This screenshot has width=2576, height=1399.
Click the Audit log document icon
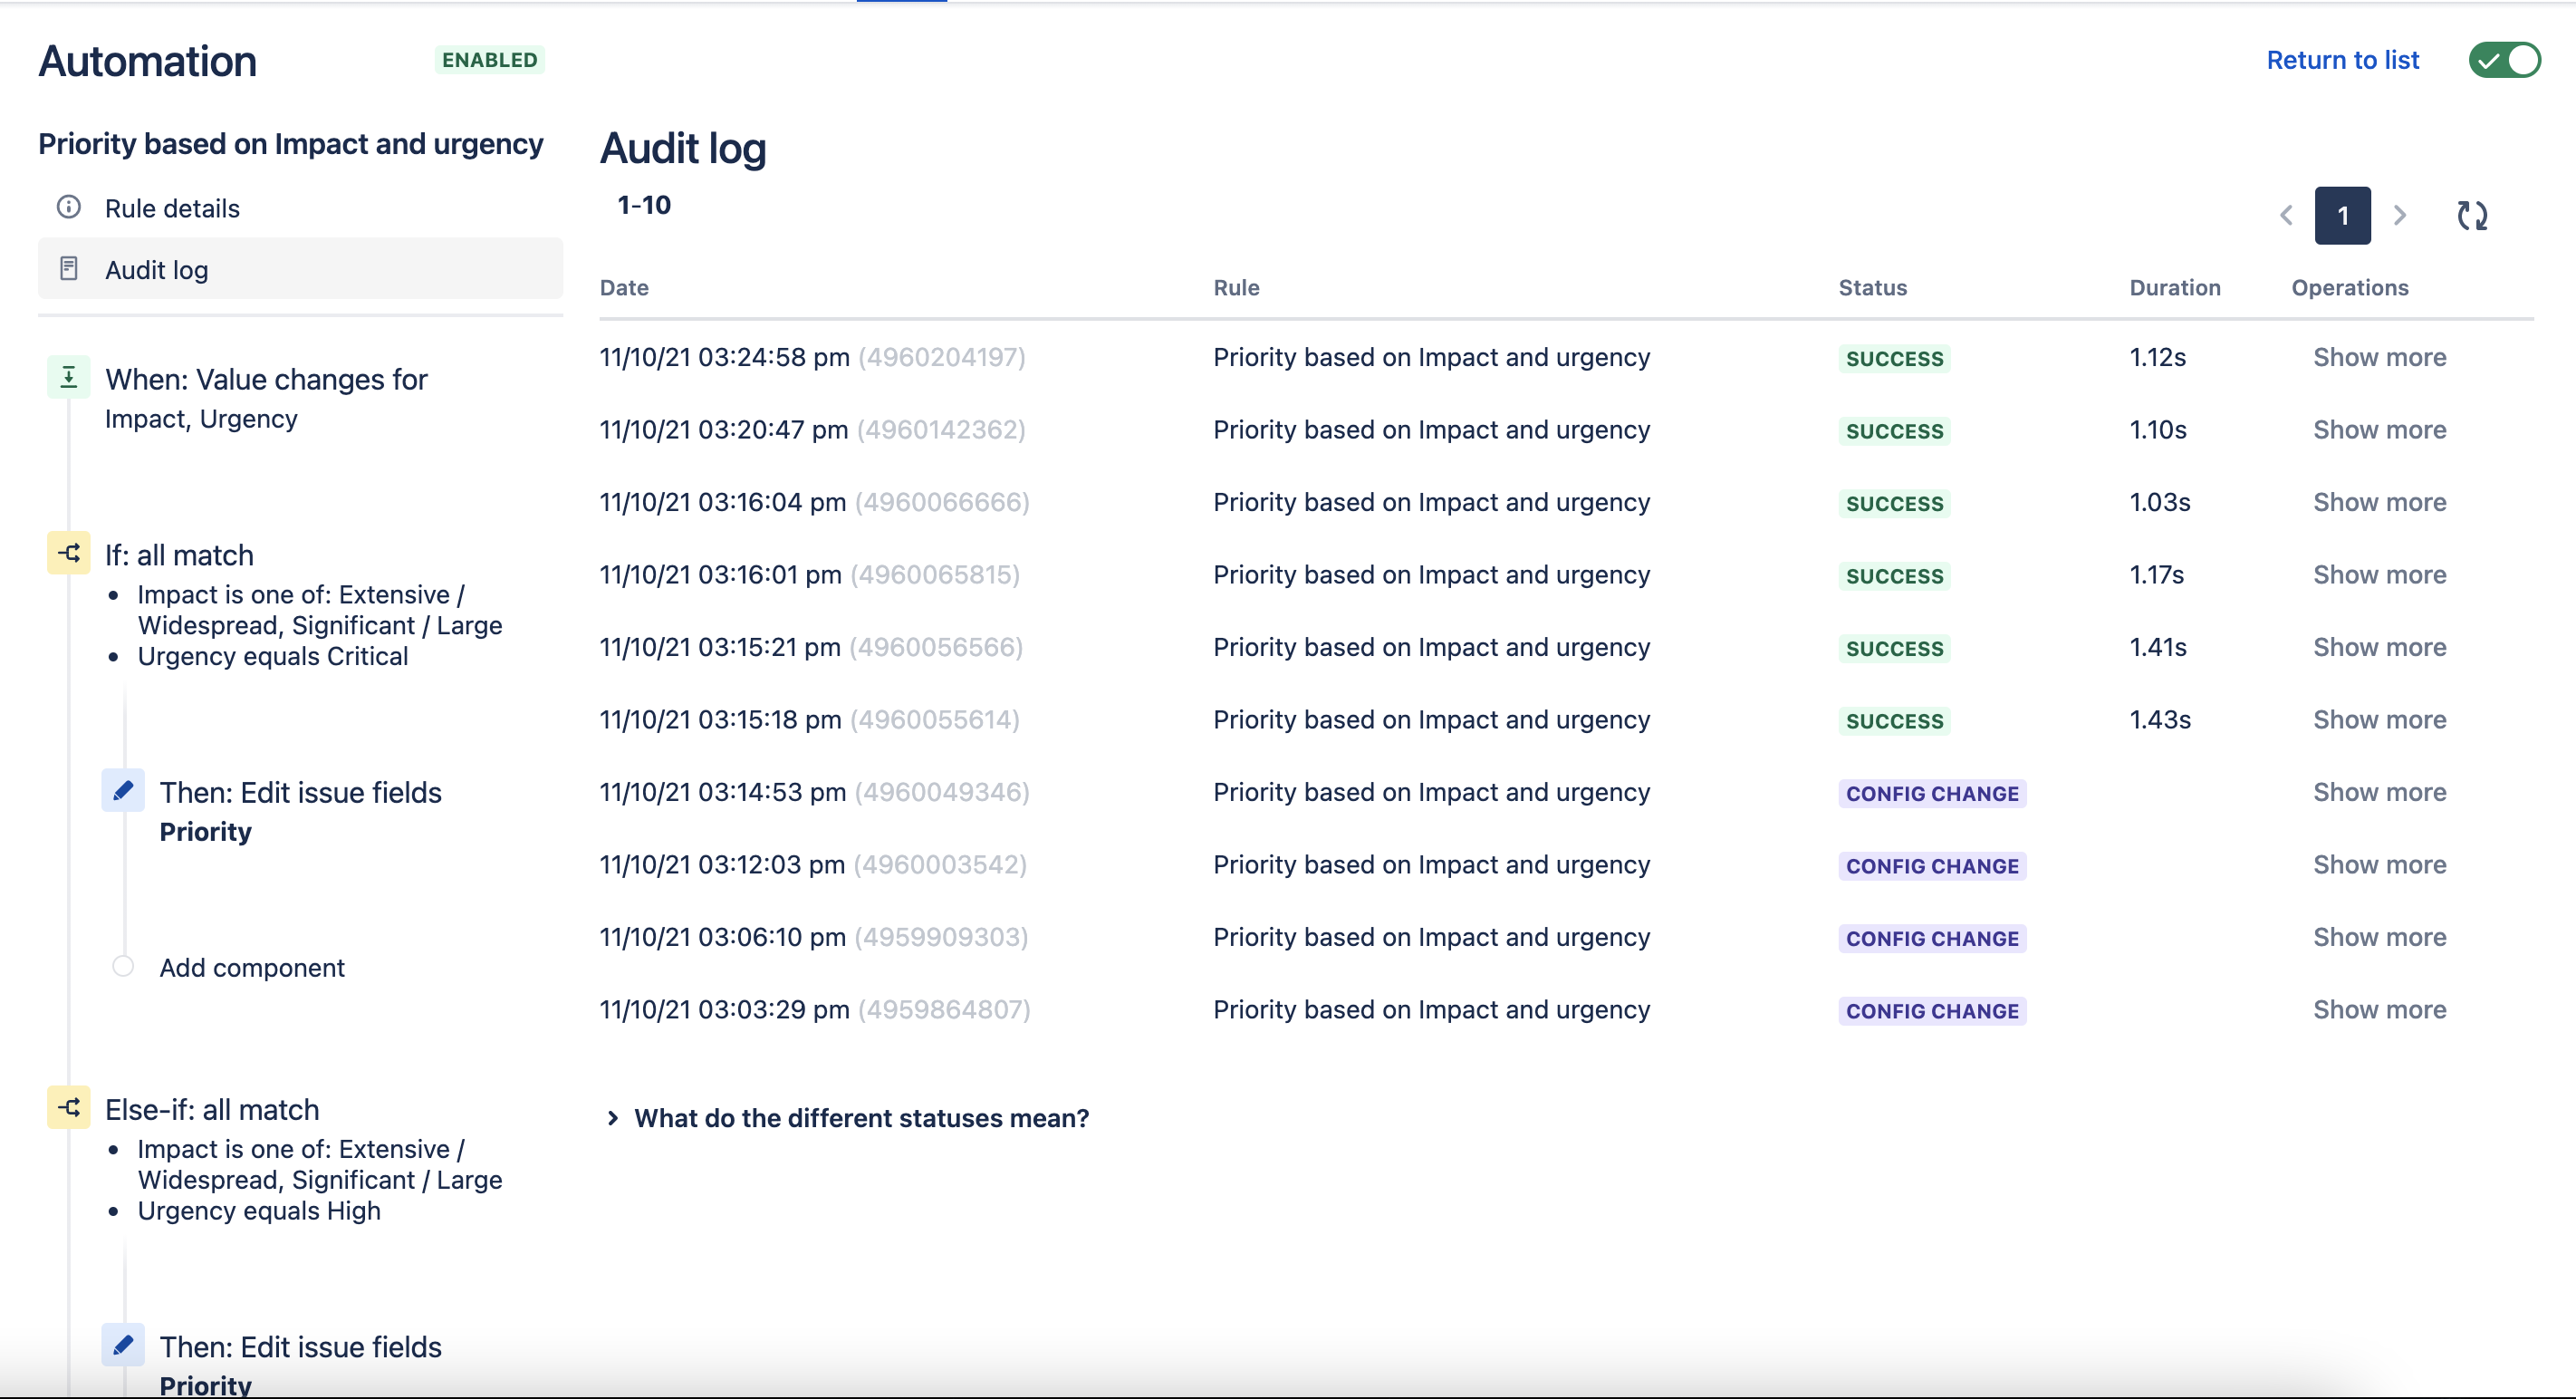pos(69,268)
